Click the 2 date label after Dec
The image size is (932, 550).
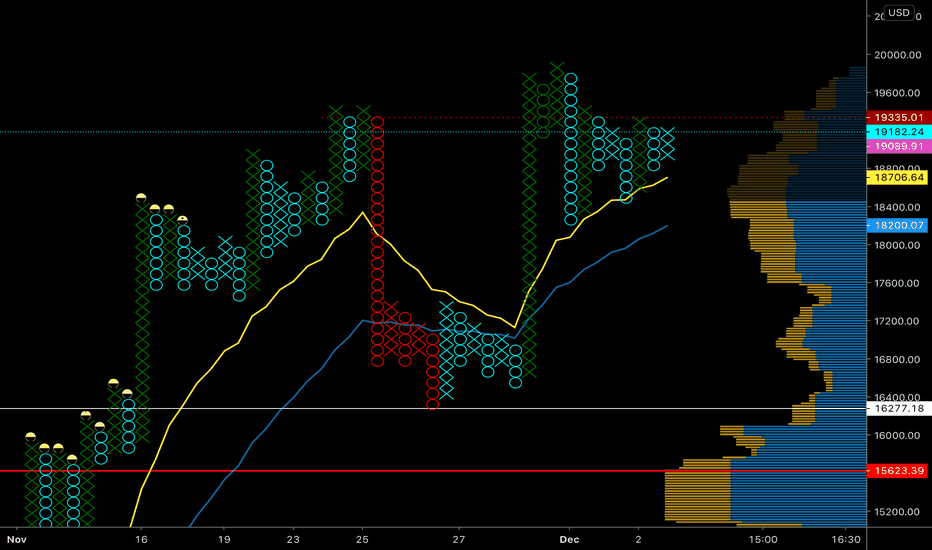(x=638, y=539)
